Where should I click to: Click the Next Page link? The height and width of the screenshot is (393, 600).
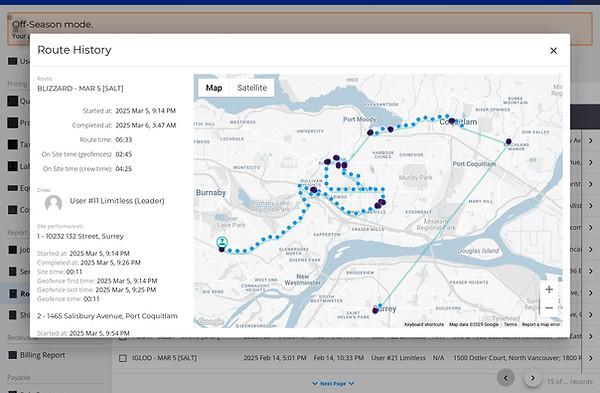pos(333,383)
